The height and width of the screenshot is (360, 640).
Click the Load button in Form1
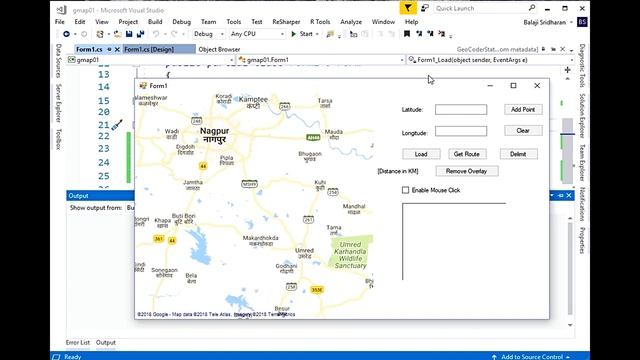tap(421, 154)
